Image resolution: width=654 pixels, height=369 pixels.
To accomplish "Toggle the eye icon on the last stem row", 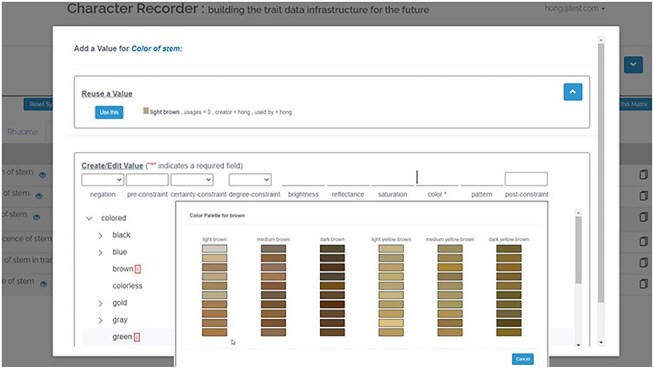I will [x=43, y=284].
